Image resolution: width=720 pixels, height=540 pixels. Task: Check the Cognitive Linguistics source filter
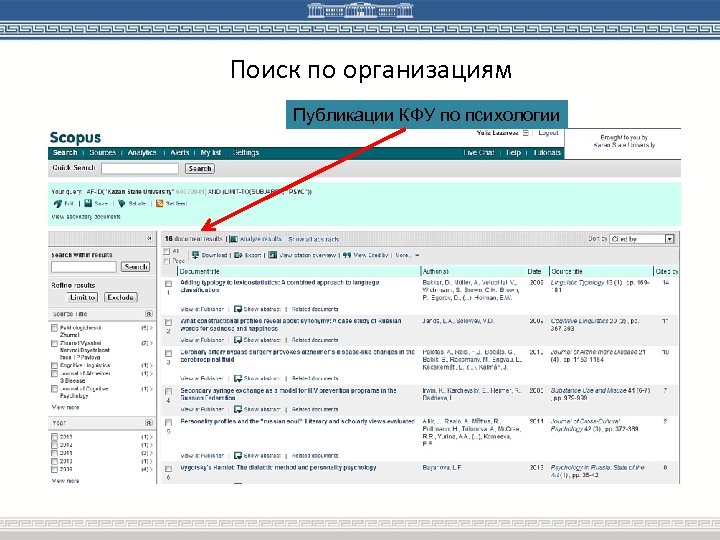(x=54, y=366)
